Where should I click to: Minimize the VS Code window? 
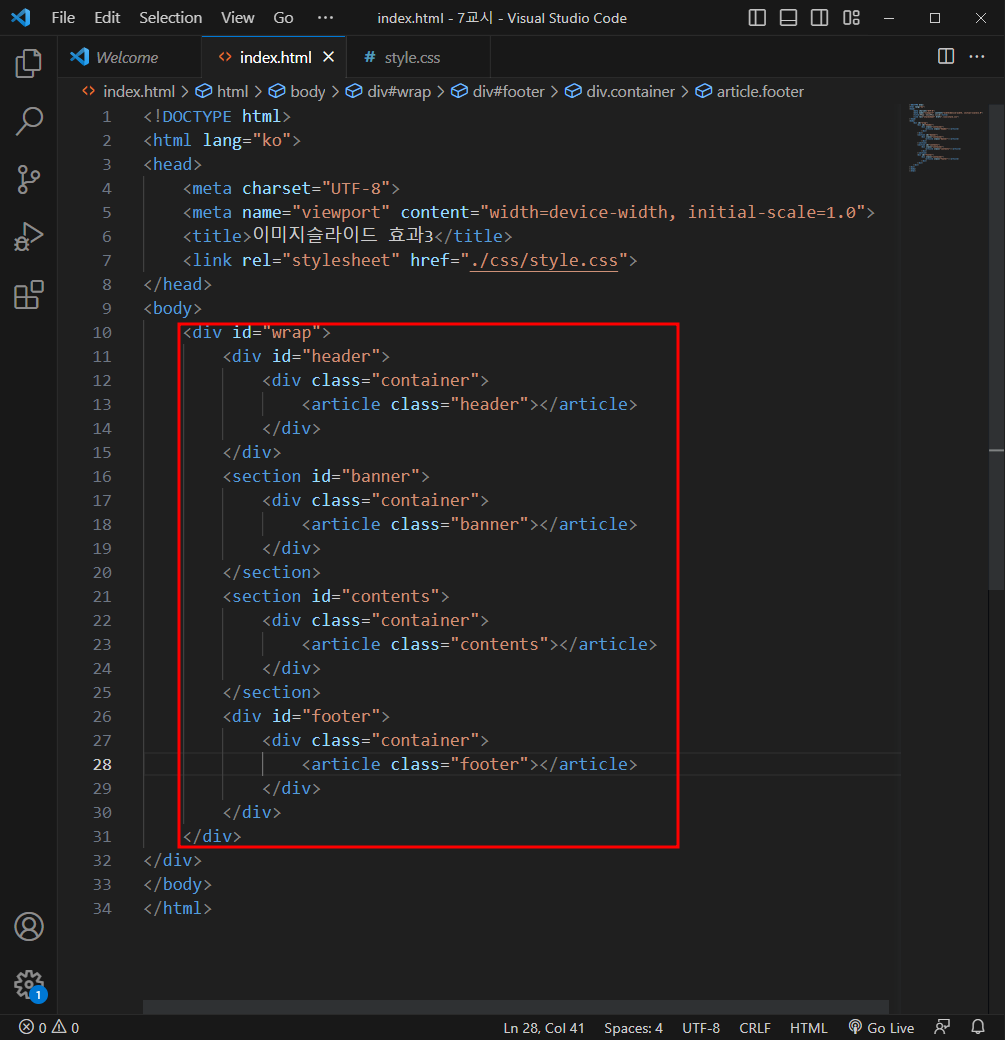tap(889, 18)
